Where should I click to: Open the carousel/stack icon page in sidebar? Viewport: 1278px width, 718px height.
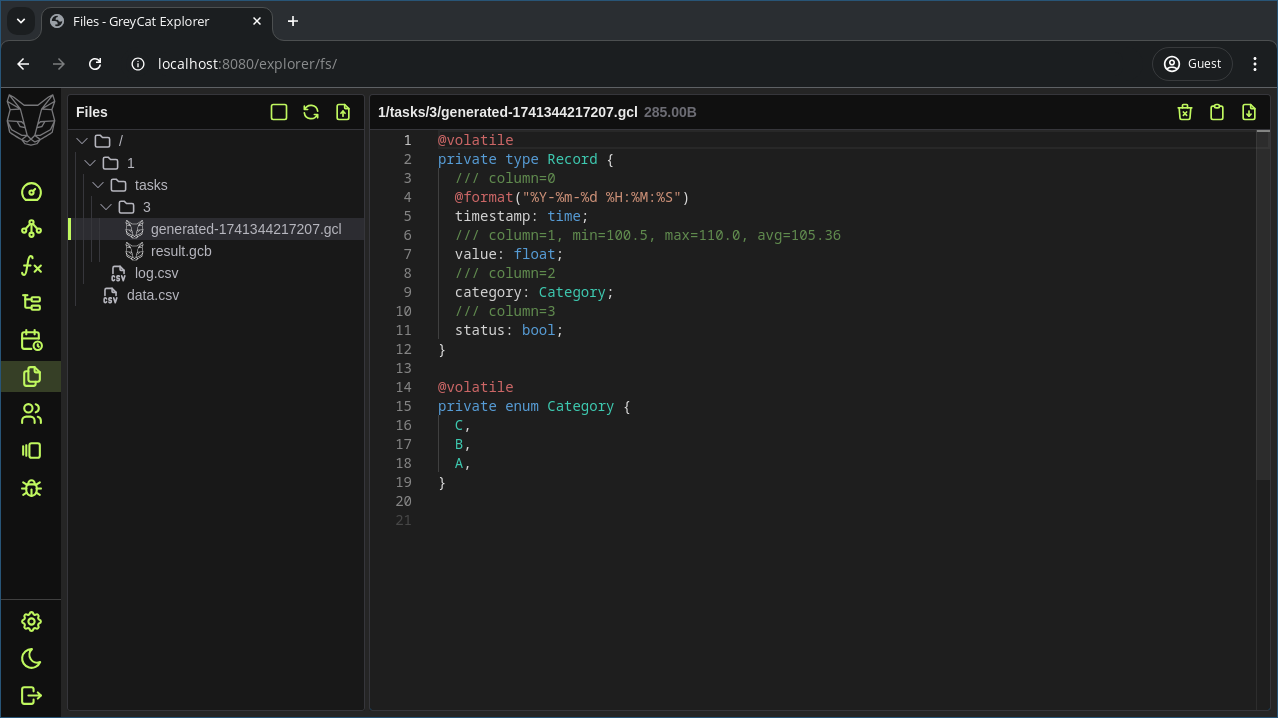31,450
